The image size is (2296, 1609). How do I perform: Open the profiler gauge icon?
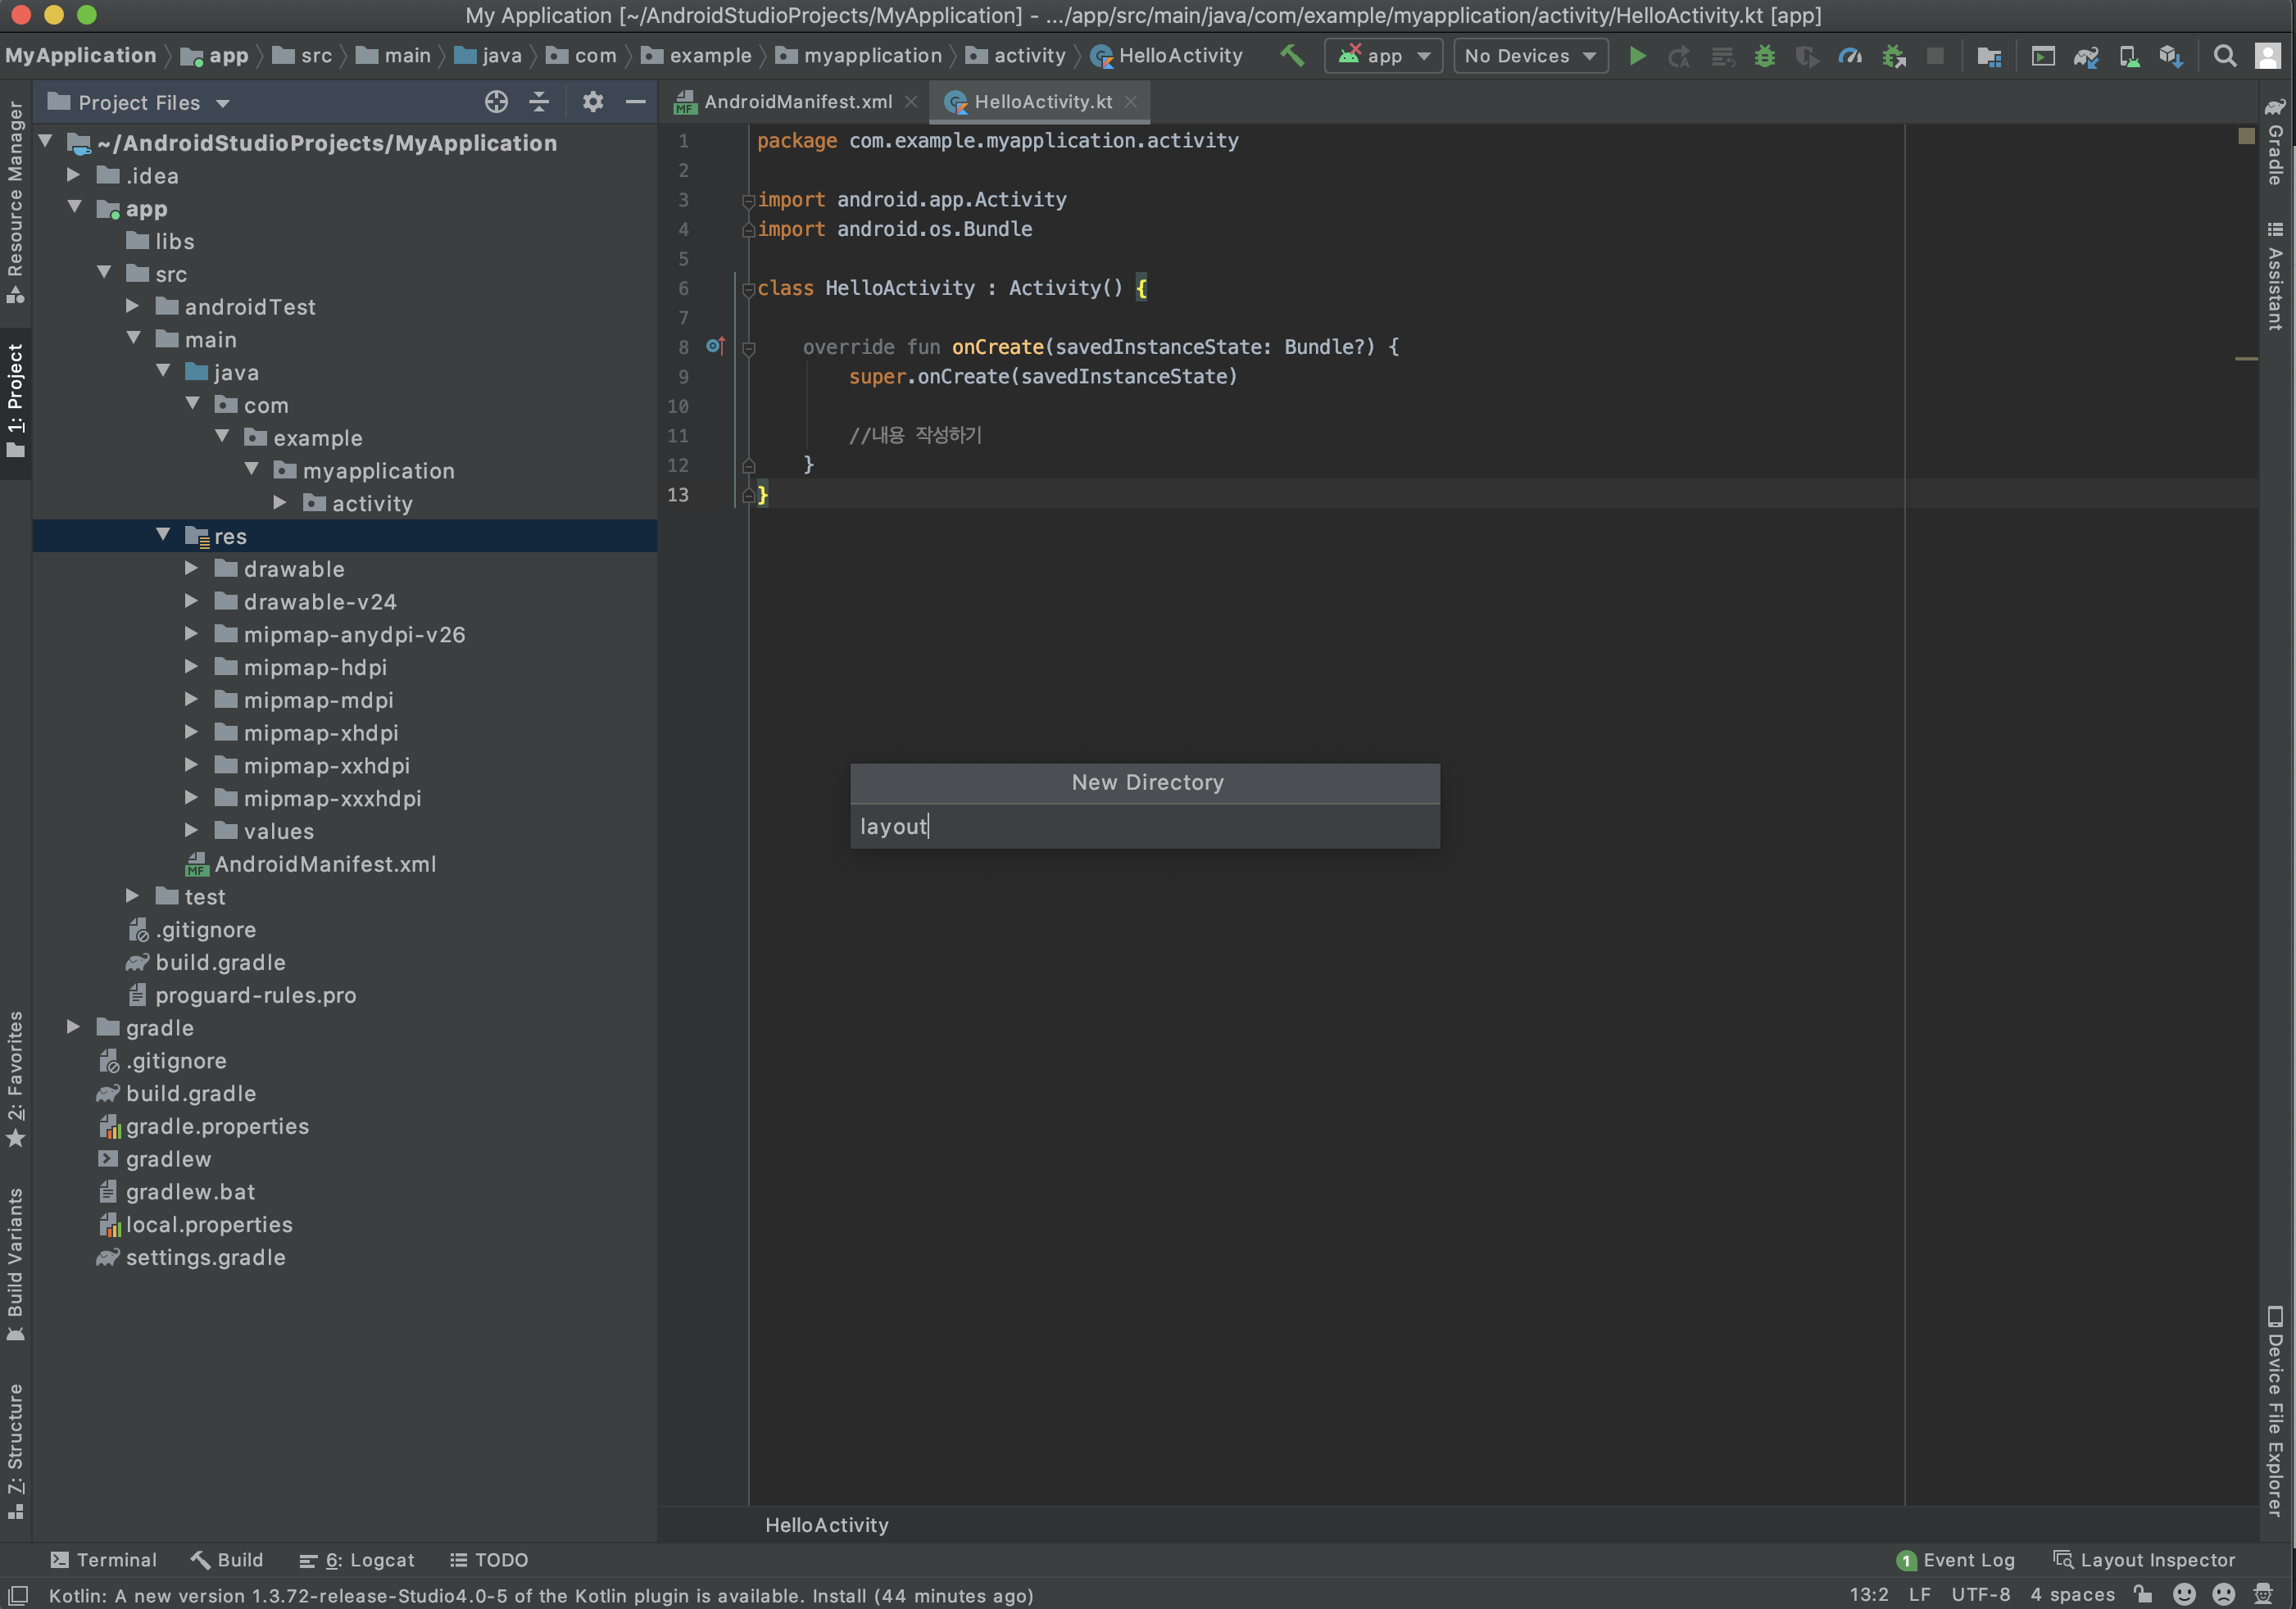pyautogui.click(x=1850, y=56)
